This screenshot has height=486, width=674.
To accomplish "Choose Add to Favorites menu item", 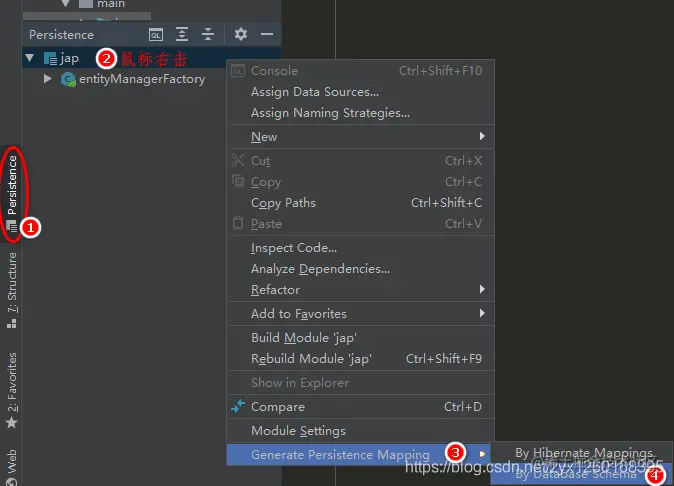I will coord(361,314).
